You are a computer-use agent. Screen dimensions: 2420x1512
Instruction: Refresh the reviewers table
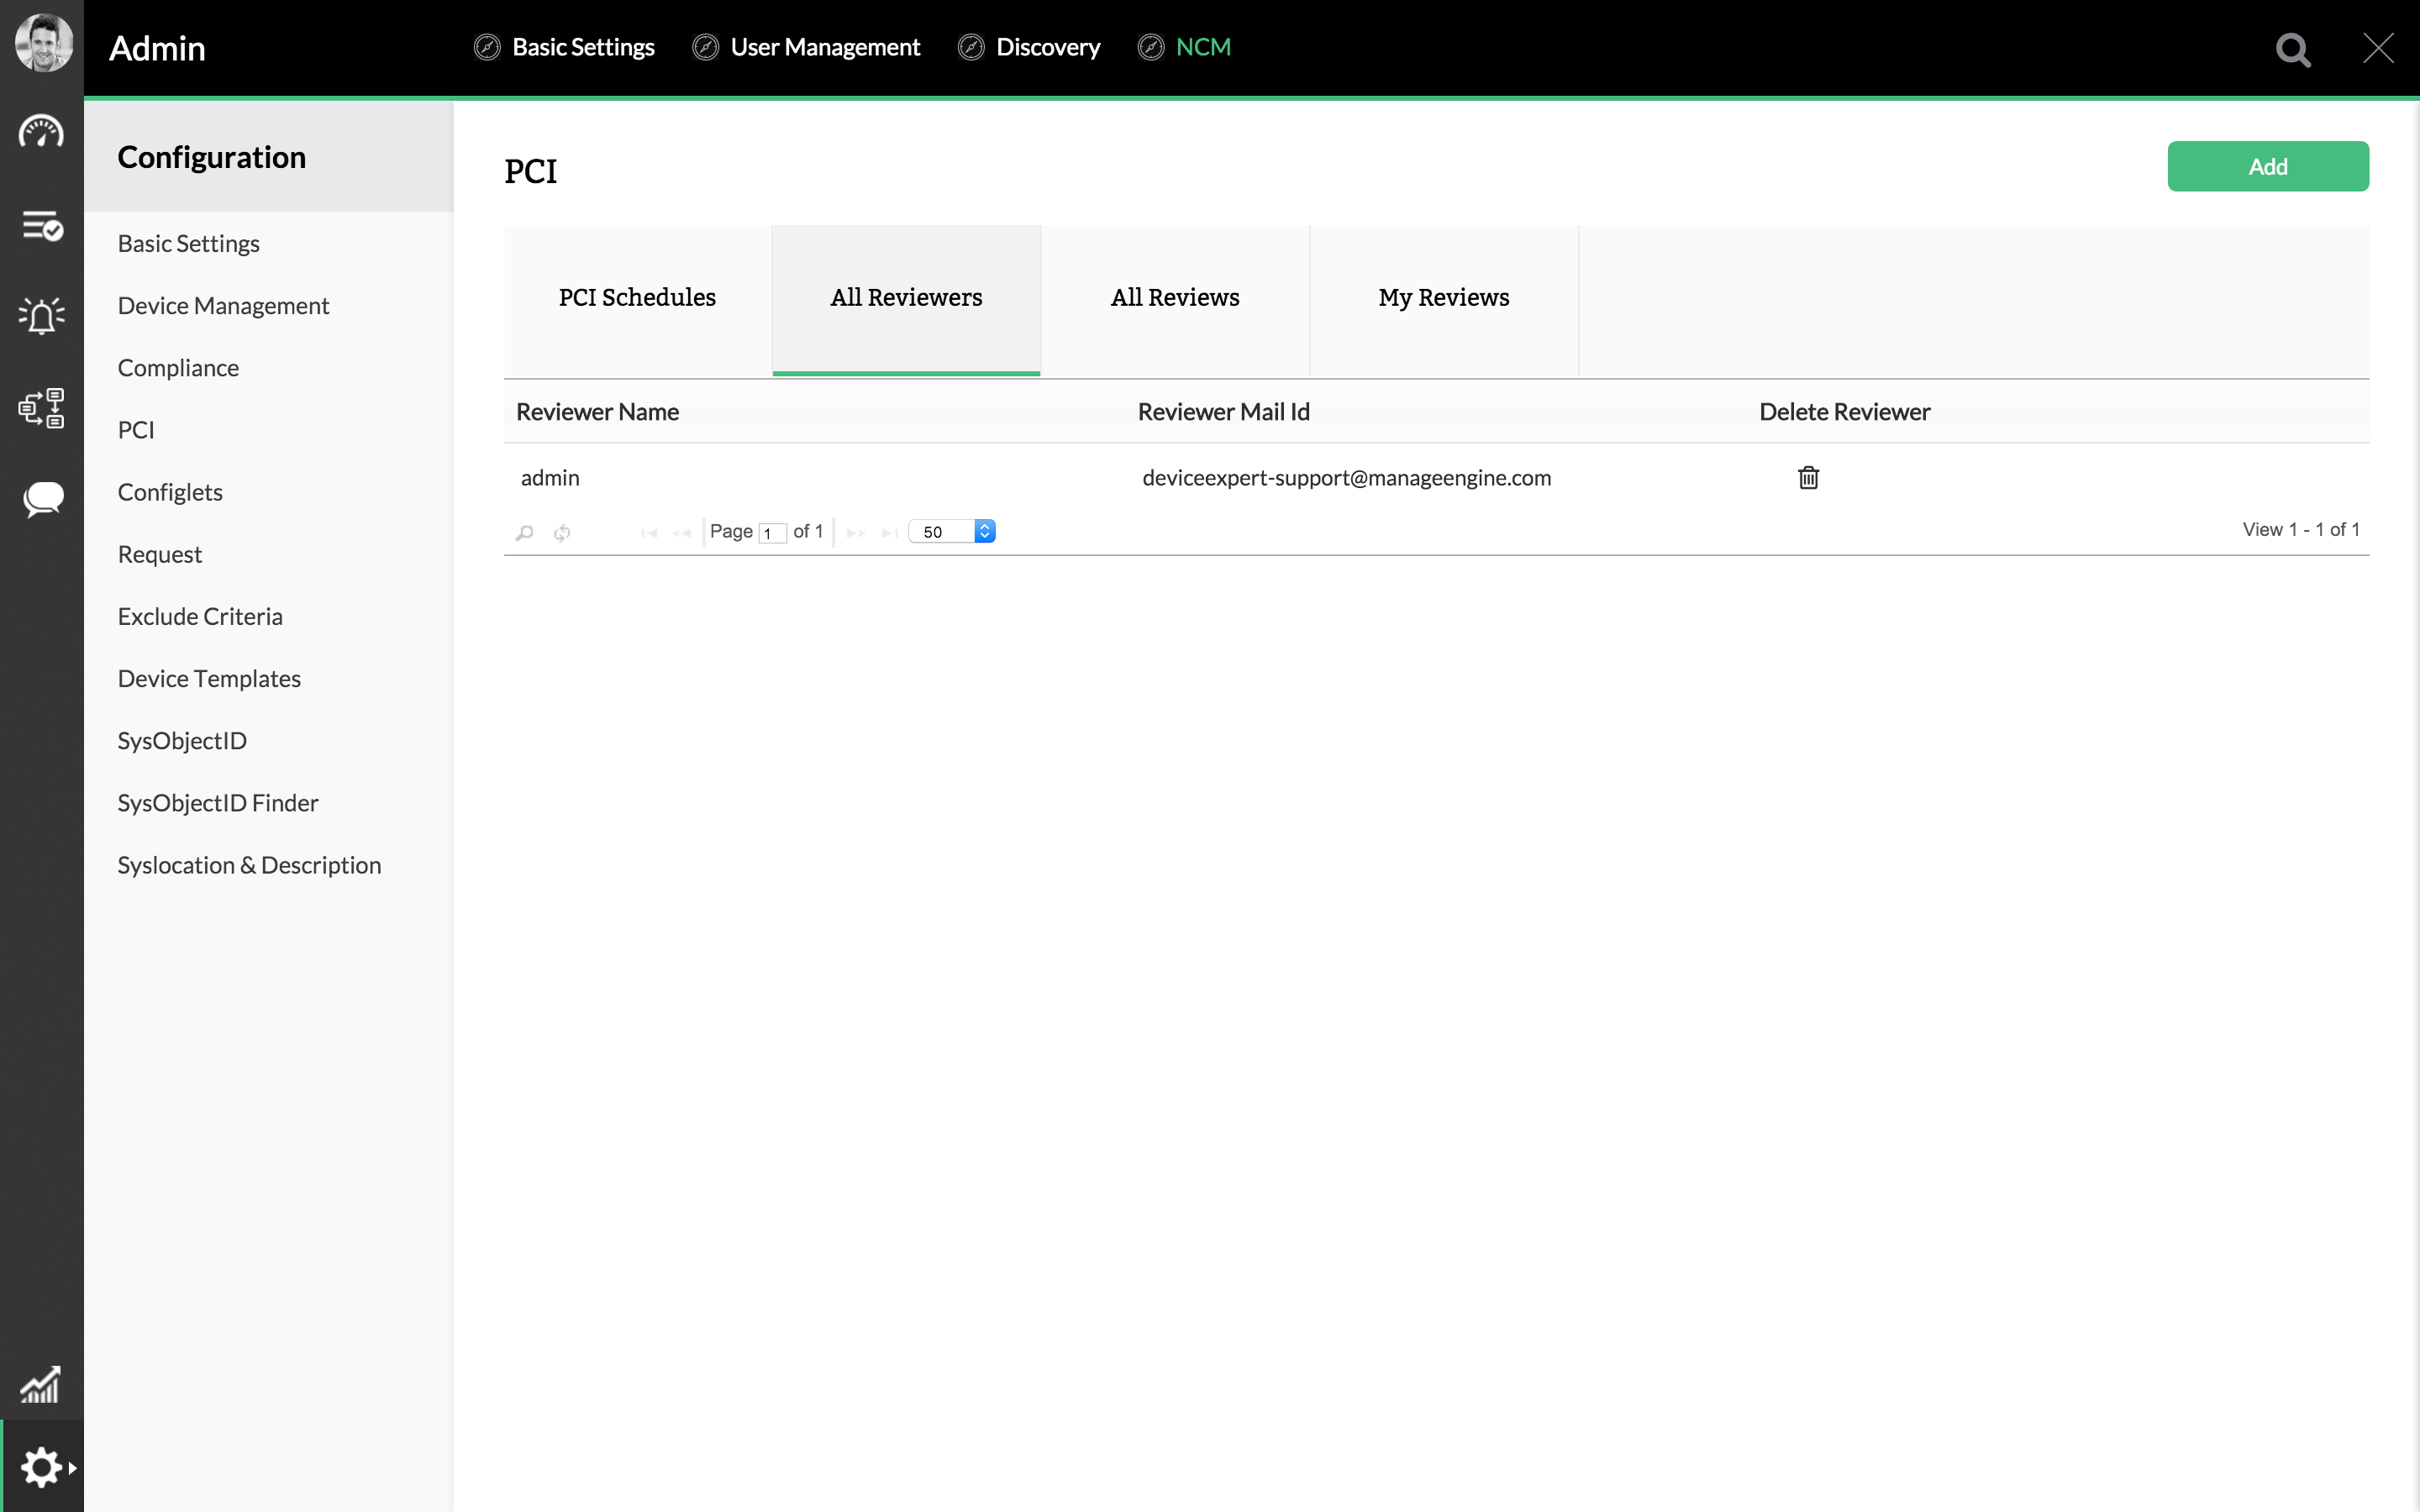coord(563,532)
